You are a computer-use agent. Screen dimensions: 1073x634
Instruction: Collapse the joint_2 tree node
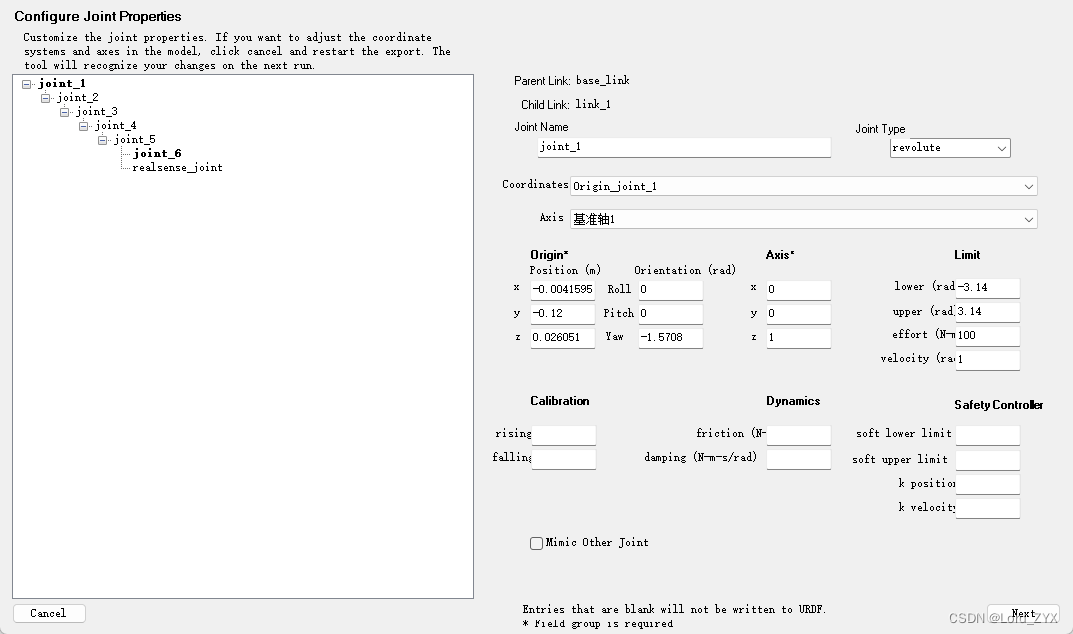pyautogui.click(x=46, y=98)
